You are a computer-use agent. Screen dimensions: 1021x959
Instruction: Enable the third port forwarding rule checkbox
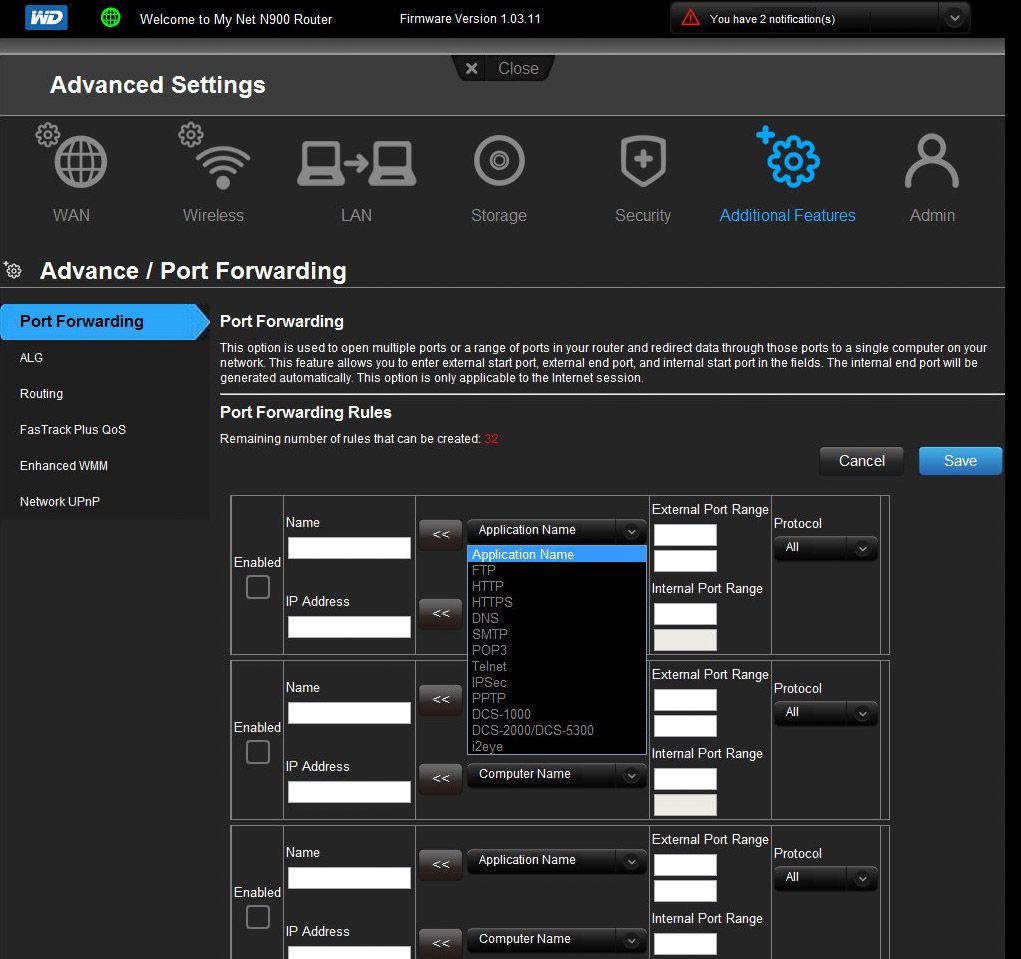point(258,917)
